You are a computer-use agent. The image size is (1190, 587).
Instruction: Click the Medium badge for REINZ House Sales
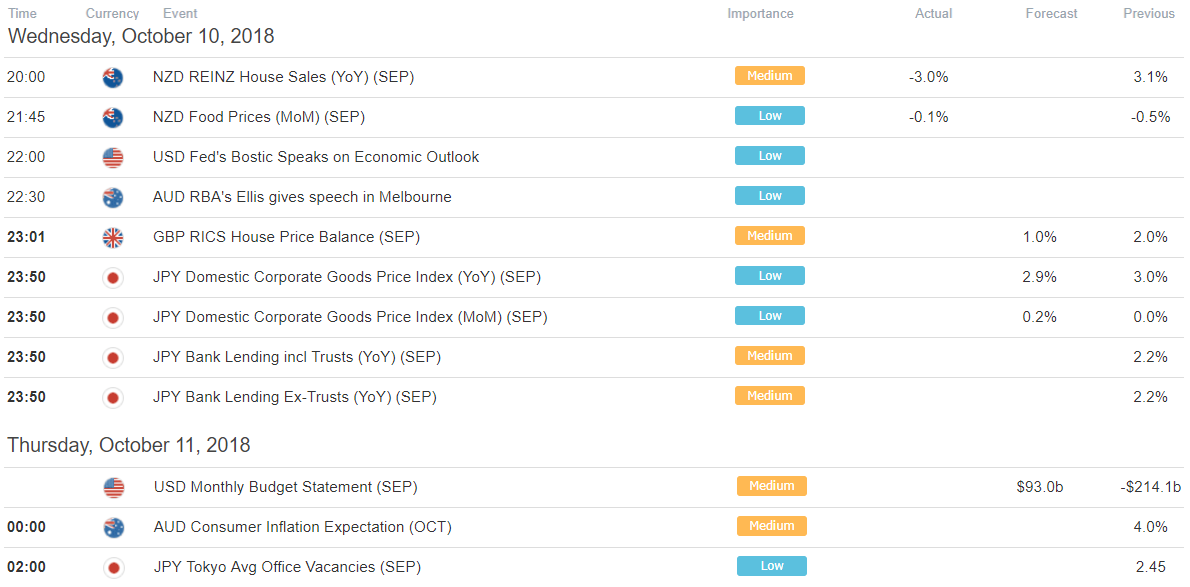(x=770, y=76)
